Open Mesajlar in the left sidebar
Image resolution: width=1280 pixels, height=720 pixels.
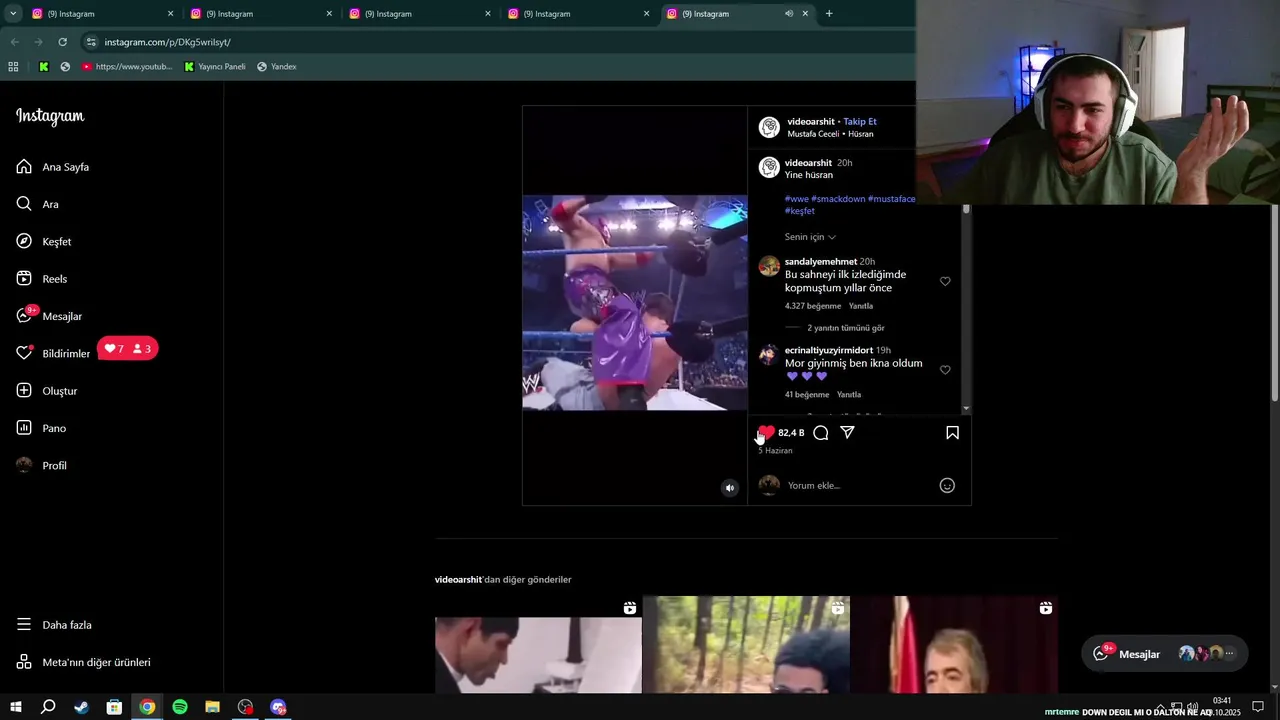pos(49,316)
